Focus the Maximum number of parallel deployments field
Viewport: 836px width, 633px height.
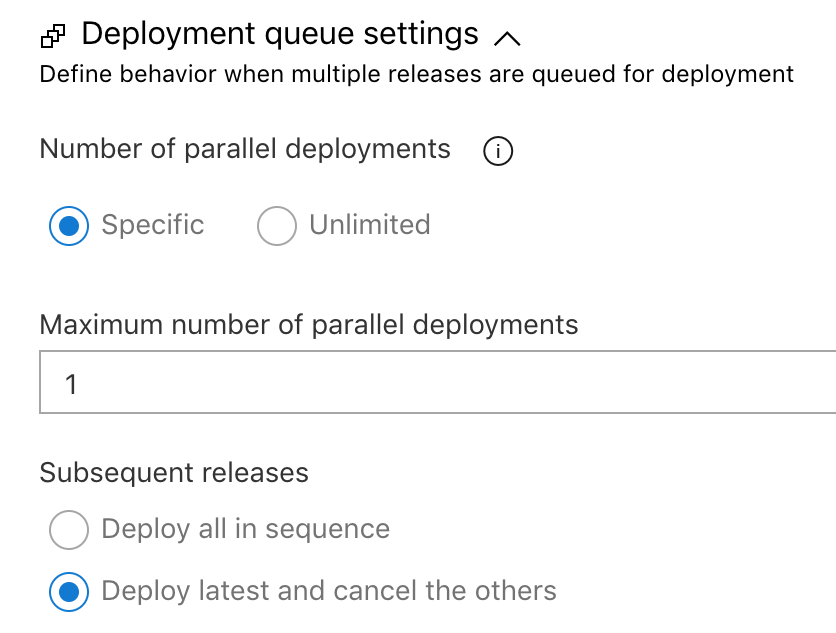tap(438, 382)
